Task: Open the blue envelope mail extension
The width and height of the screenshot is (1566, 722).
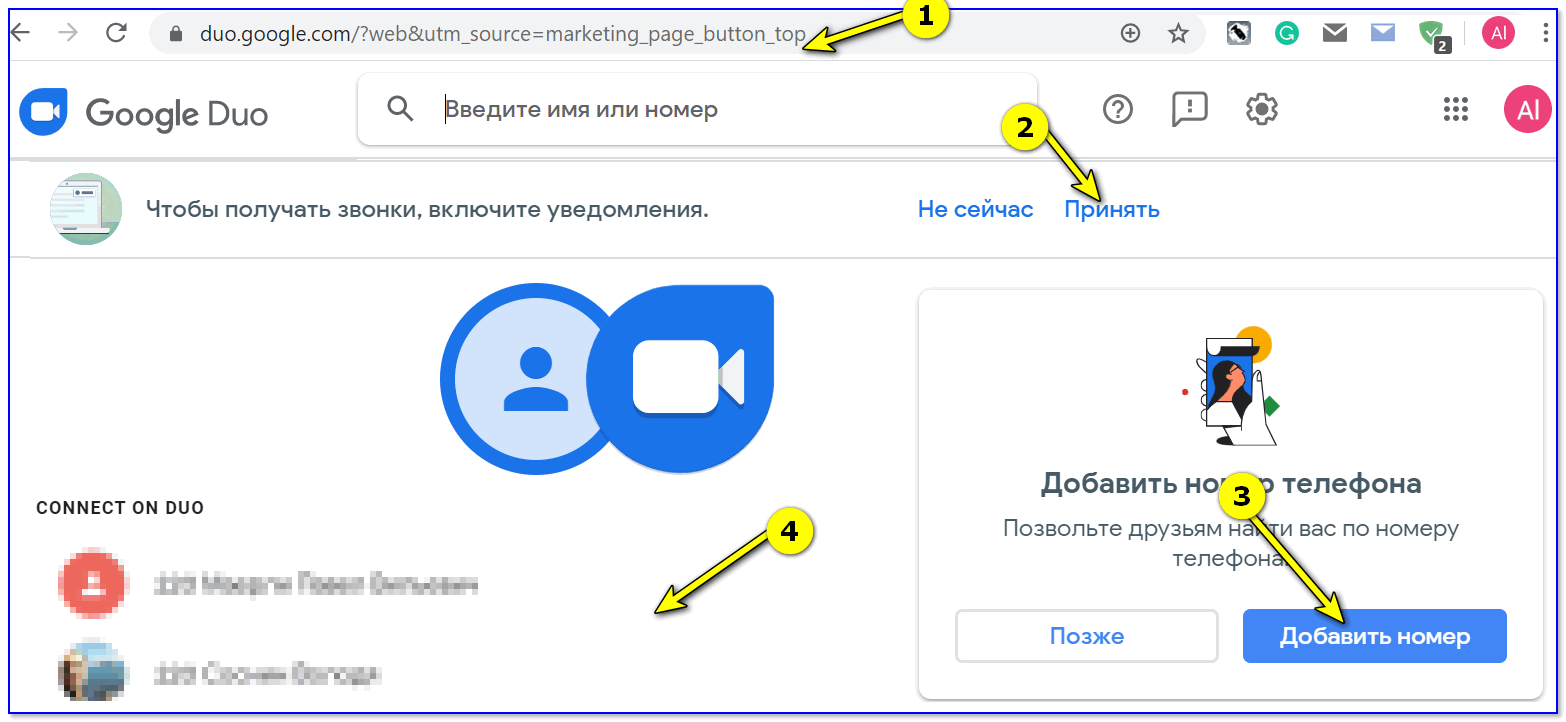Action: pos(1383,33)
